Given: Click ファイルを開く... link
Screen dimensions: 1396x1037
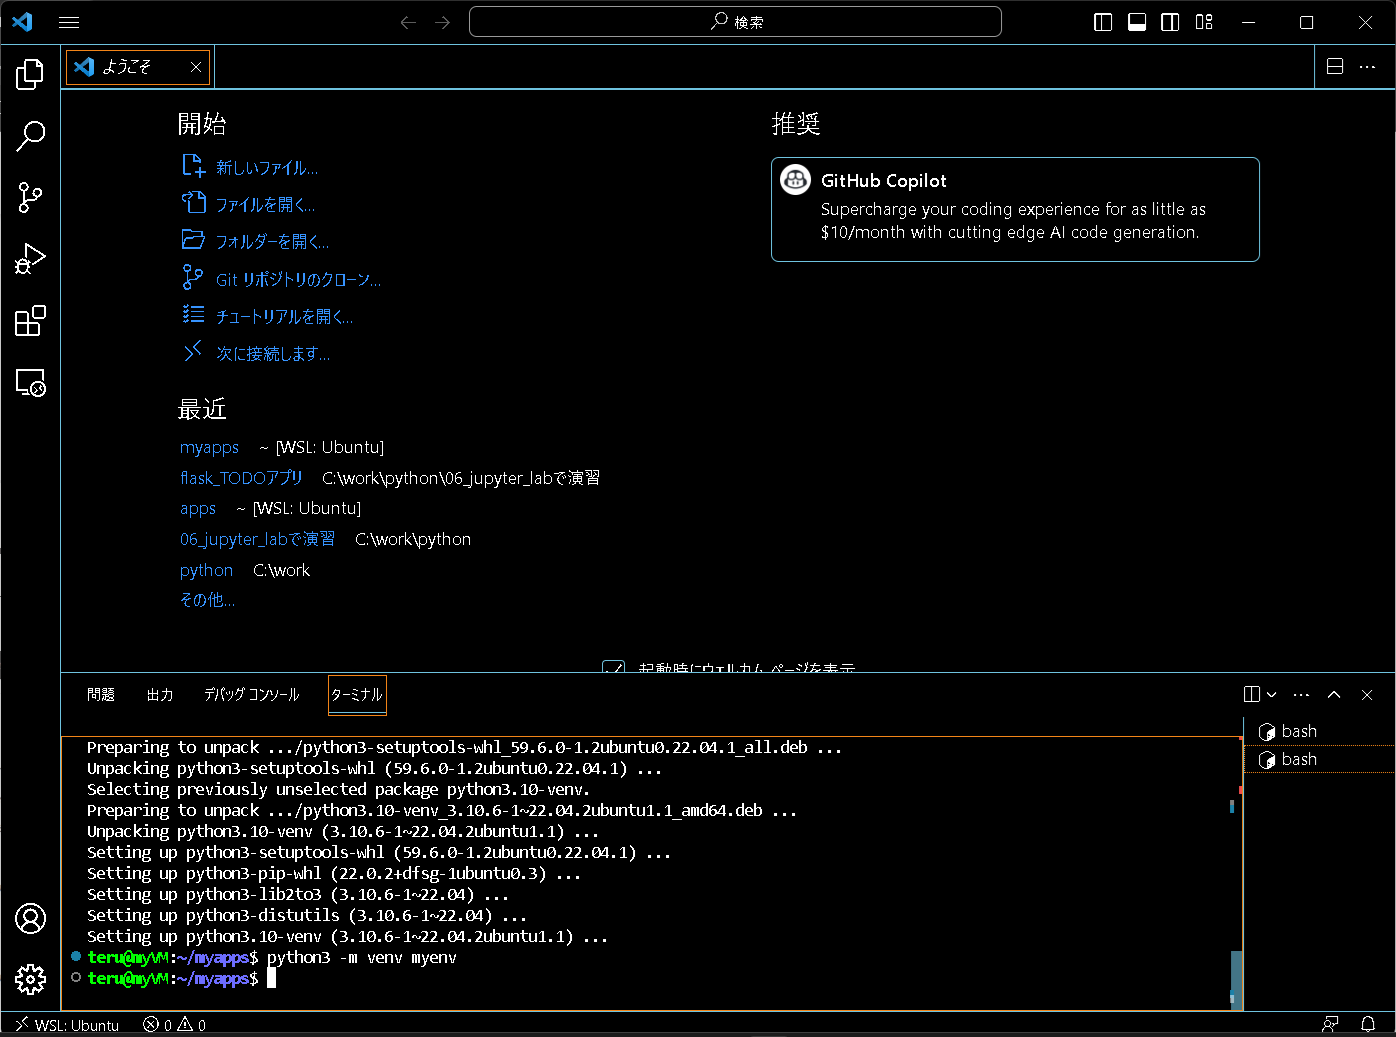Looking at the screenshot, I should 265,204.
